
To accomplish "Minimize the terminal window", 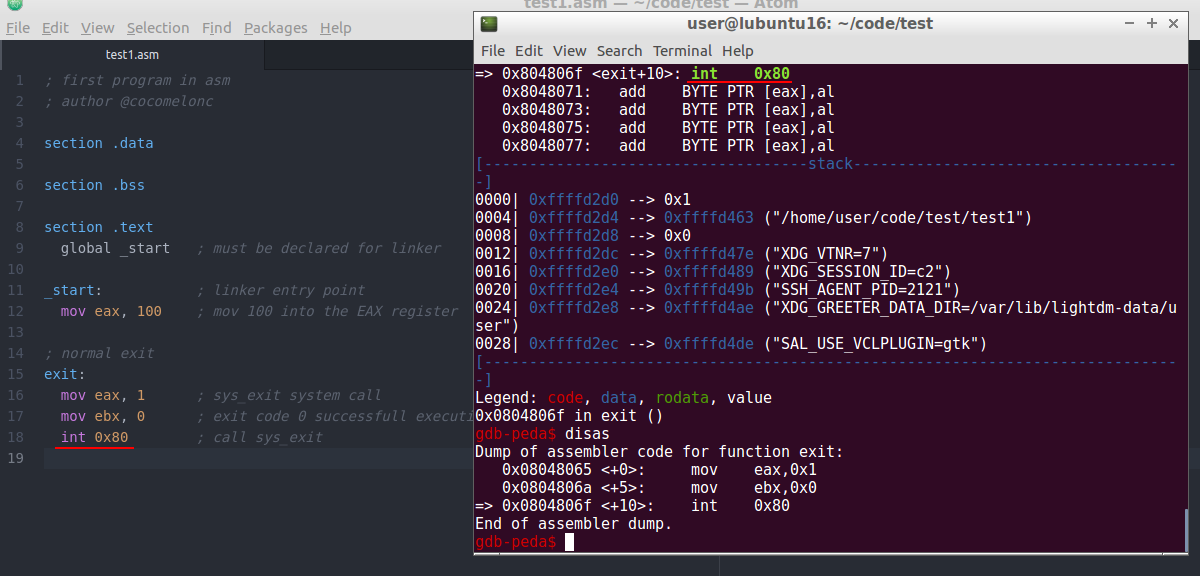I will click(x=1130, y=23).
